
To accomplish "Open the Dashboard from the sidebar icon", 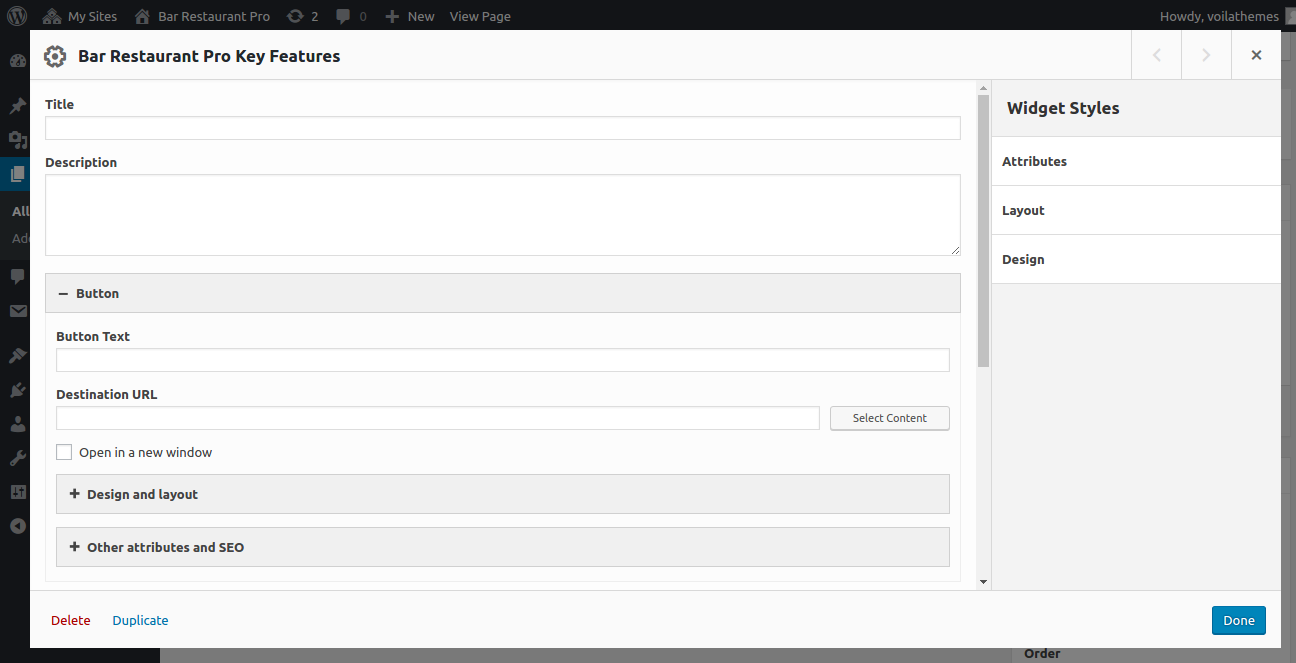I will click(17, 61).
